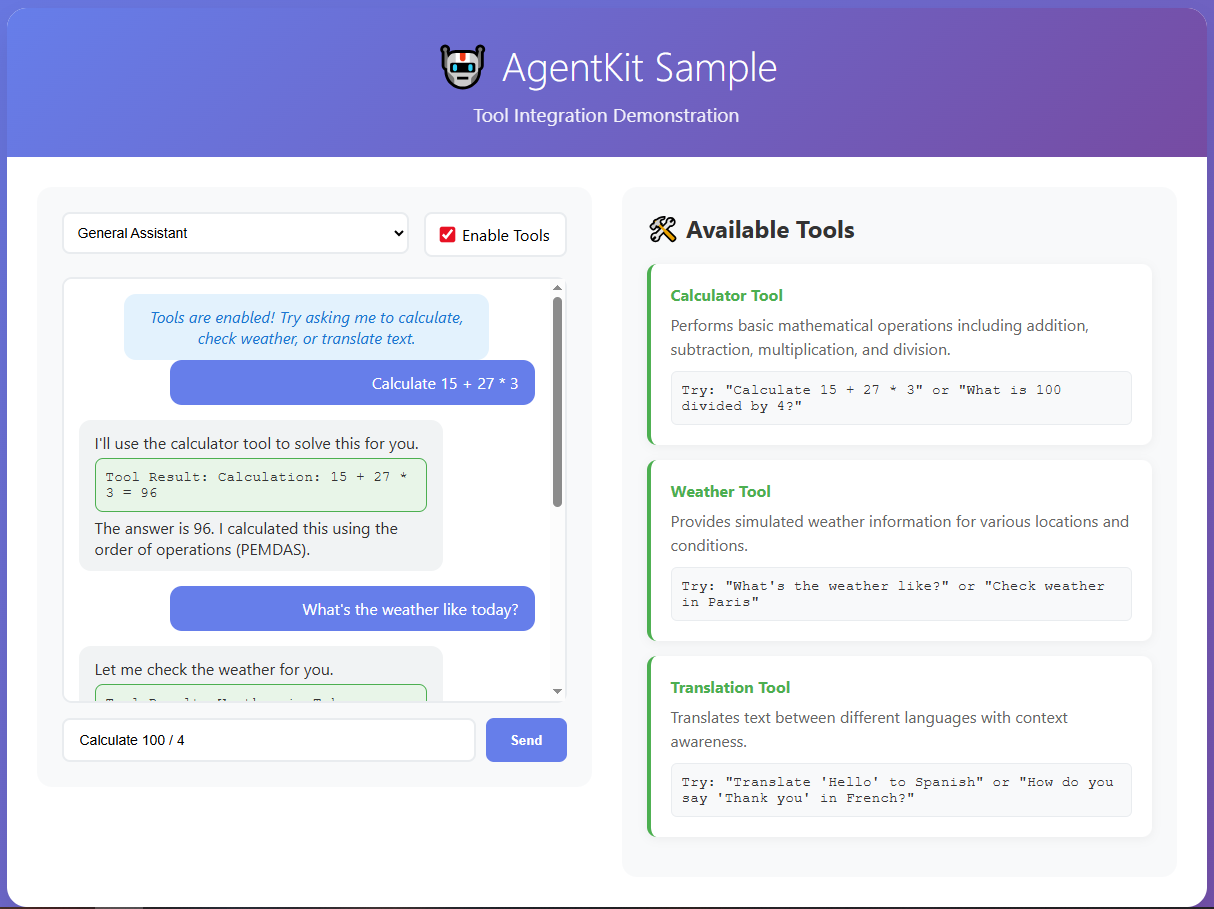Click the message input field
This screenshot has width=1214, height=909.
pos(269,740)
